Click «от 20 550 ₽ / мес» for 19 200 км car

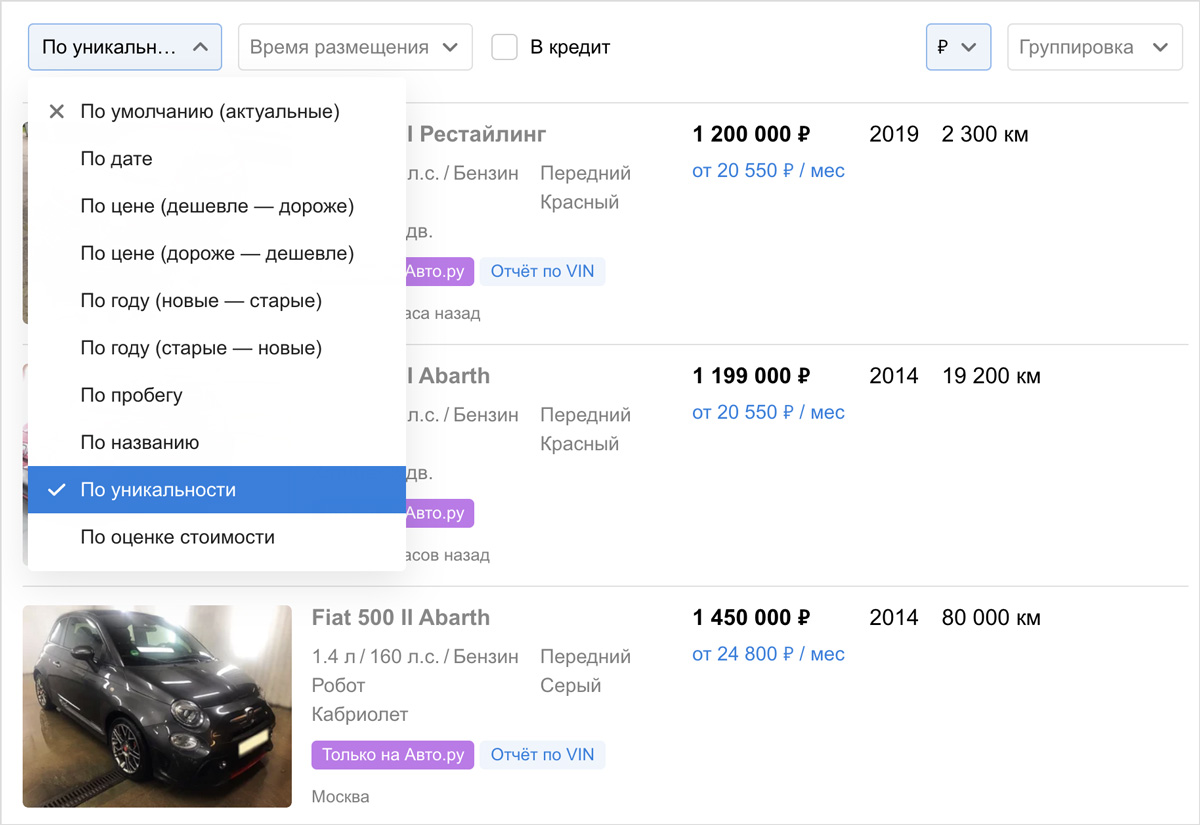768,413
